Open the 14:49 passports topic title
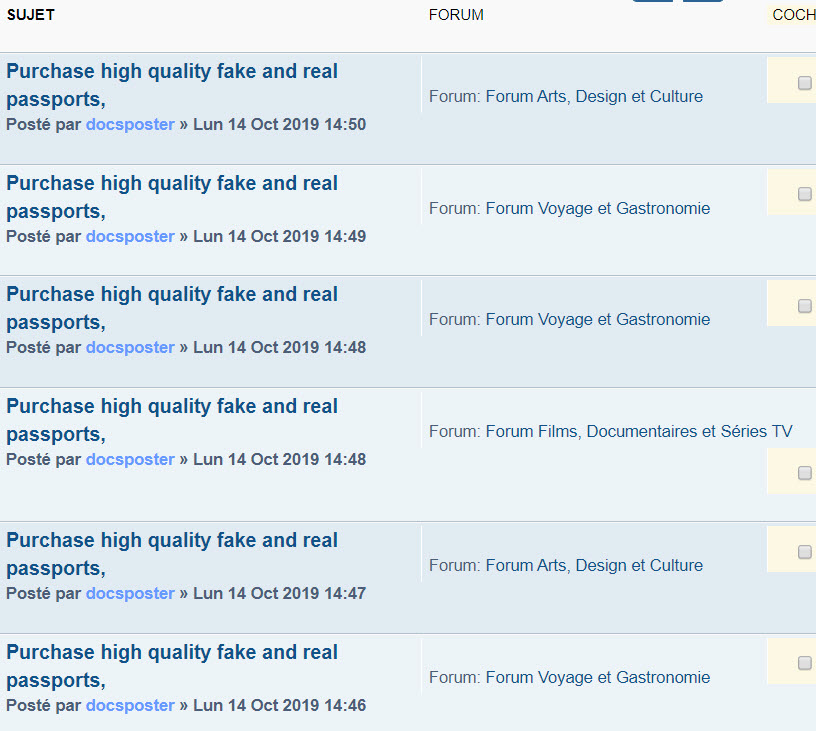The image size is (816, 731). coord(172,197)
